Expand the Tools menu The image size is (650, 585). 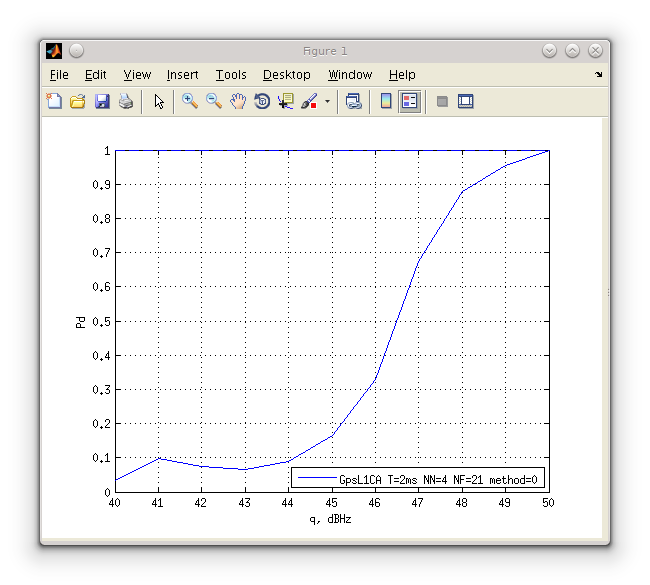click(x=230, y=75)
